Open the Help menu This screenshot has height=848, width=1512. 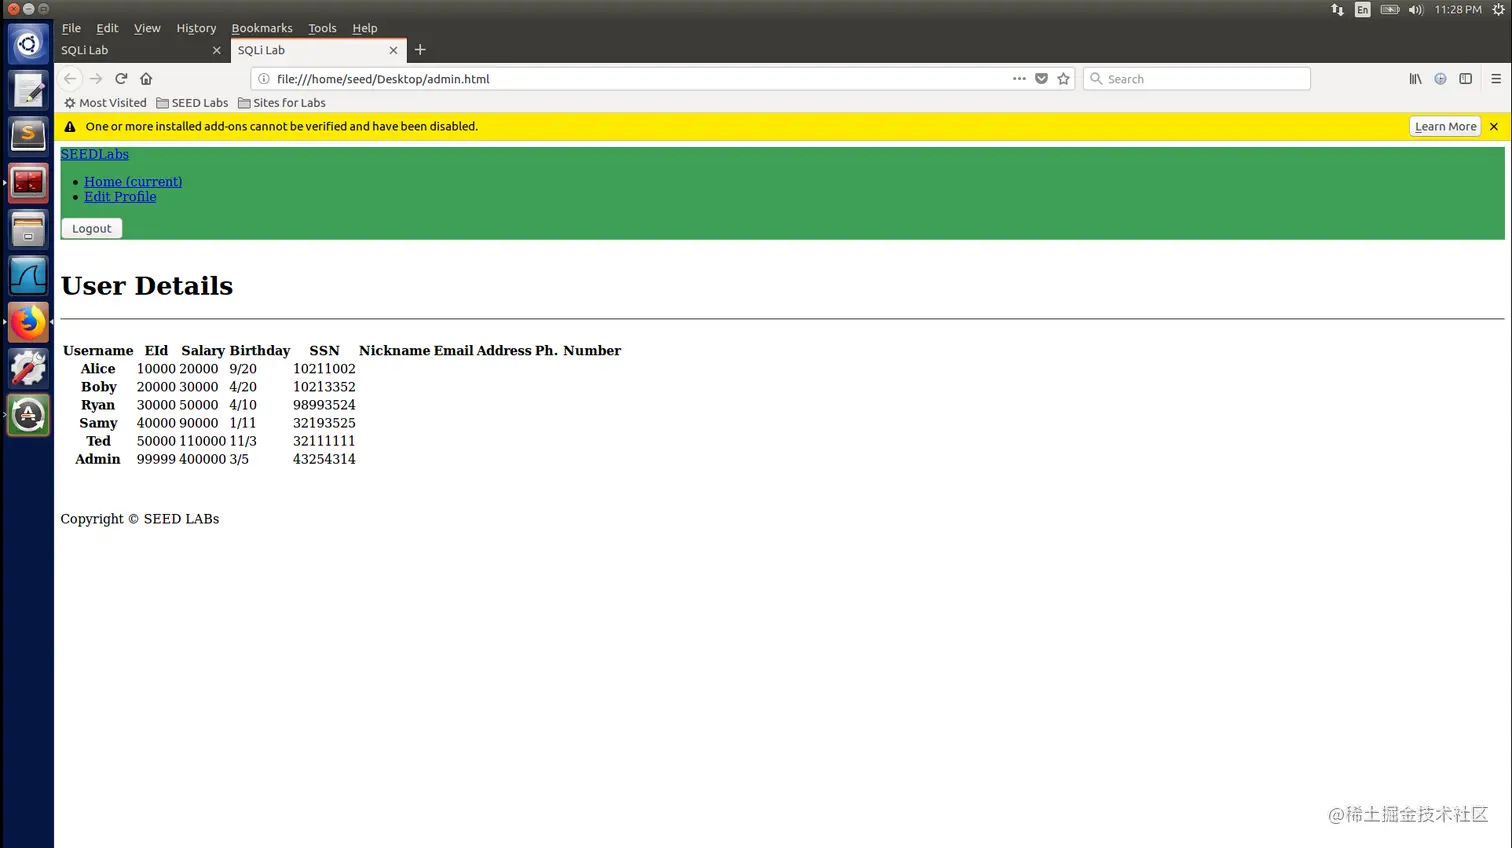click(365, 28)
